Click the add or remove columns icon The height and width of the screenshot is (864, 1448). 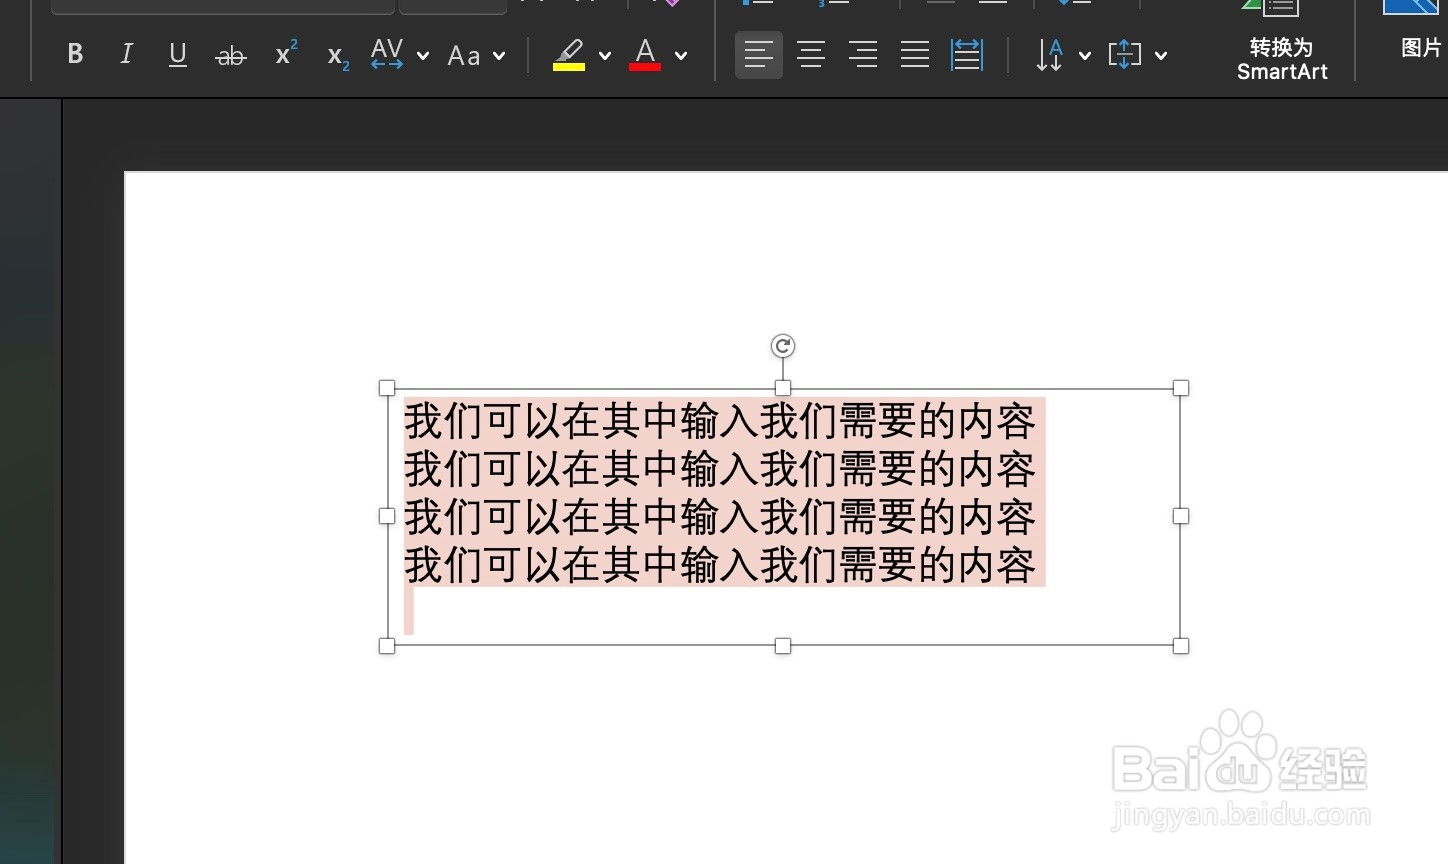pyautogui.click(x=967, y=54)
